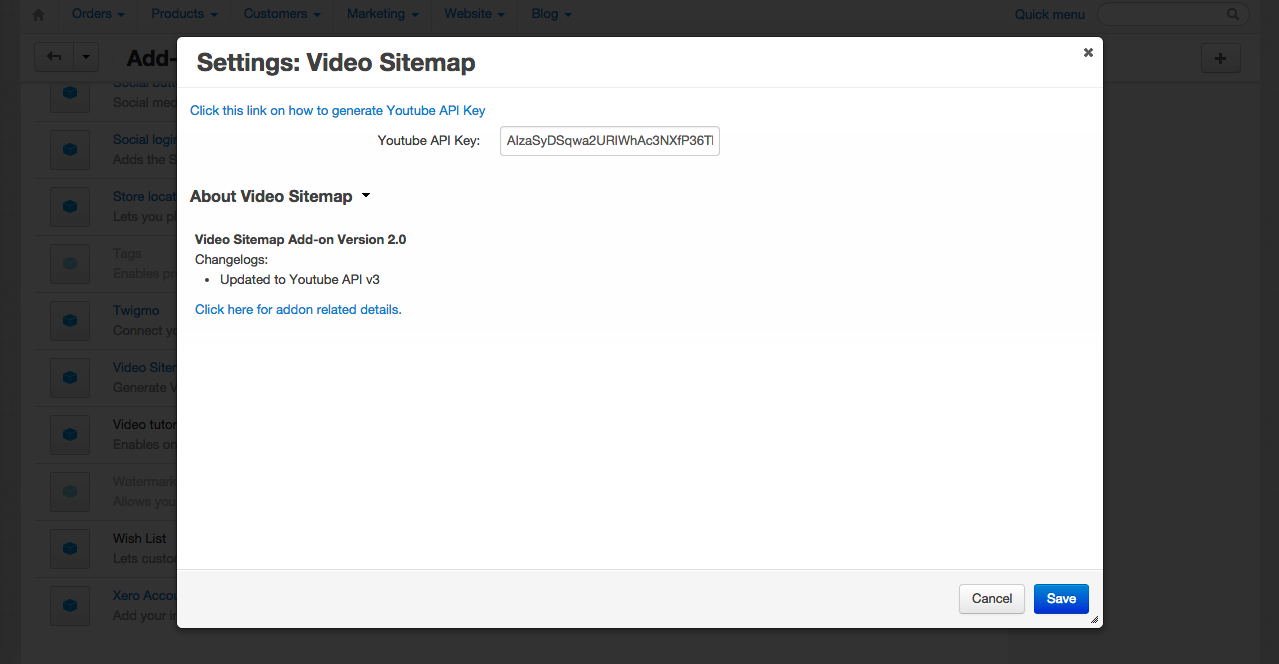
Task: Open the Wish List add-on link
Action: (x=140, y=538)
